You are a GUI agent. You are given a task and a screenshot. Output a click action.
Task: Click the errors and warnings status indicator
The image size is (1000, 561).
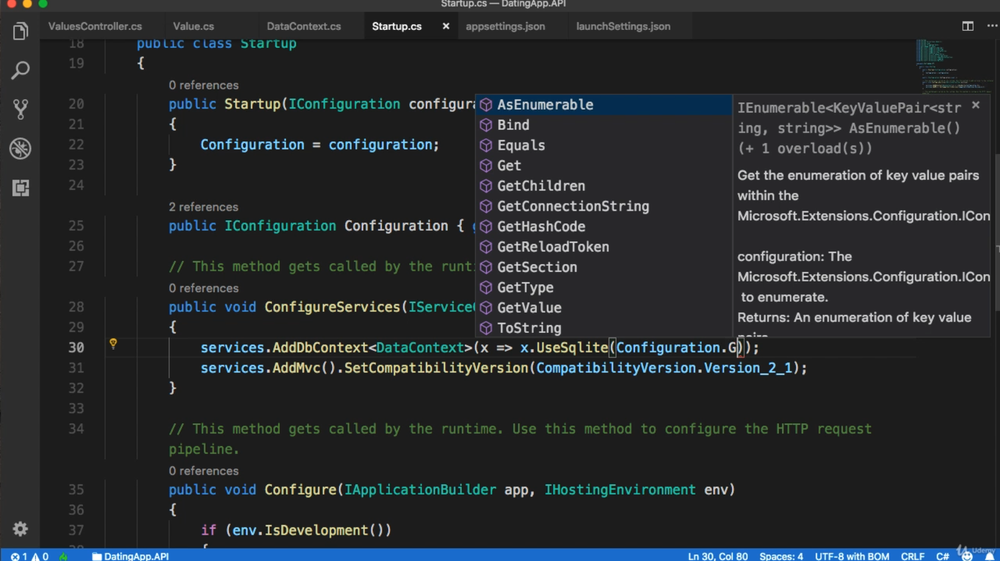click(29, 556)
